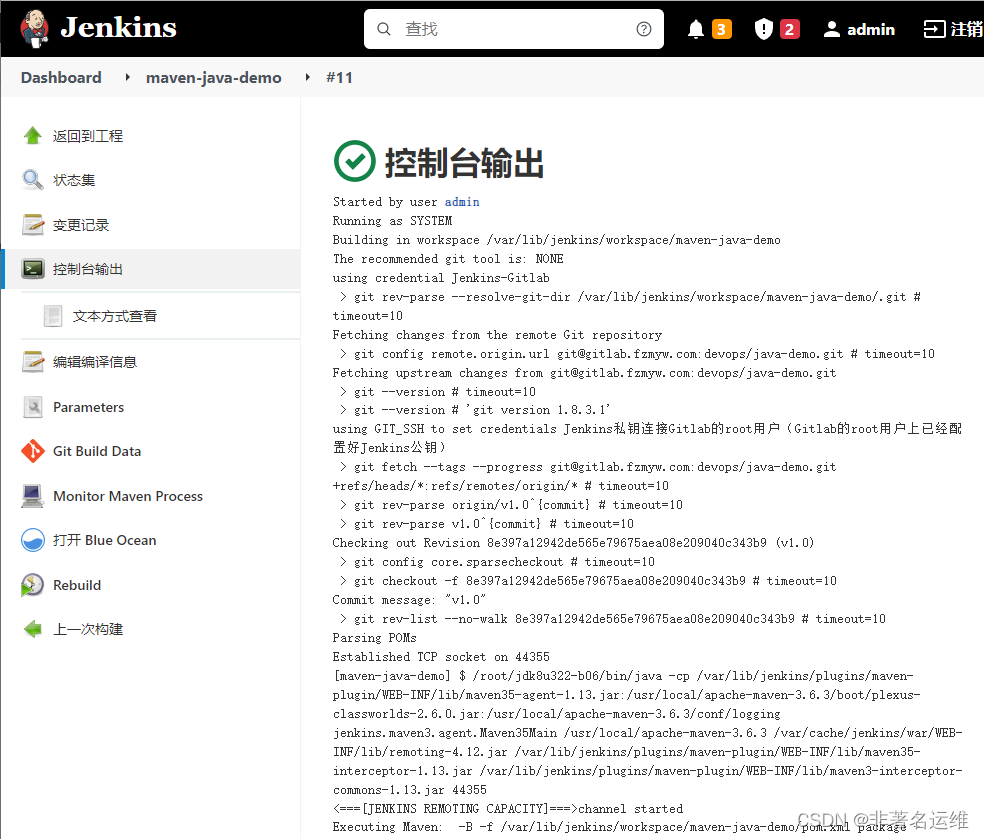
Task: Open admin link in console output
Action: click(462, 202)
